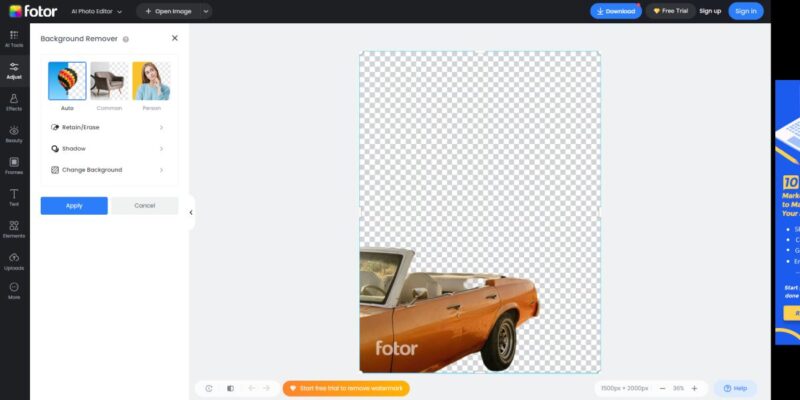Screen dimensions: 800x400
Task: Select the Person removal mode thumbnail
Action: point(152,81)
